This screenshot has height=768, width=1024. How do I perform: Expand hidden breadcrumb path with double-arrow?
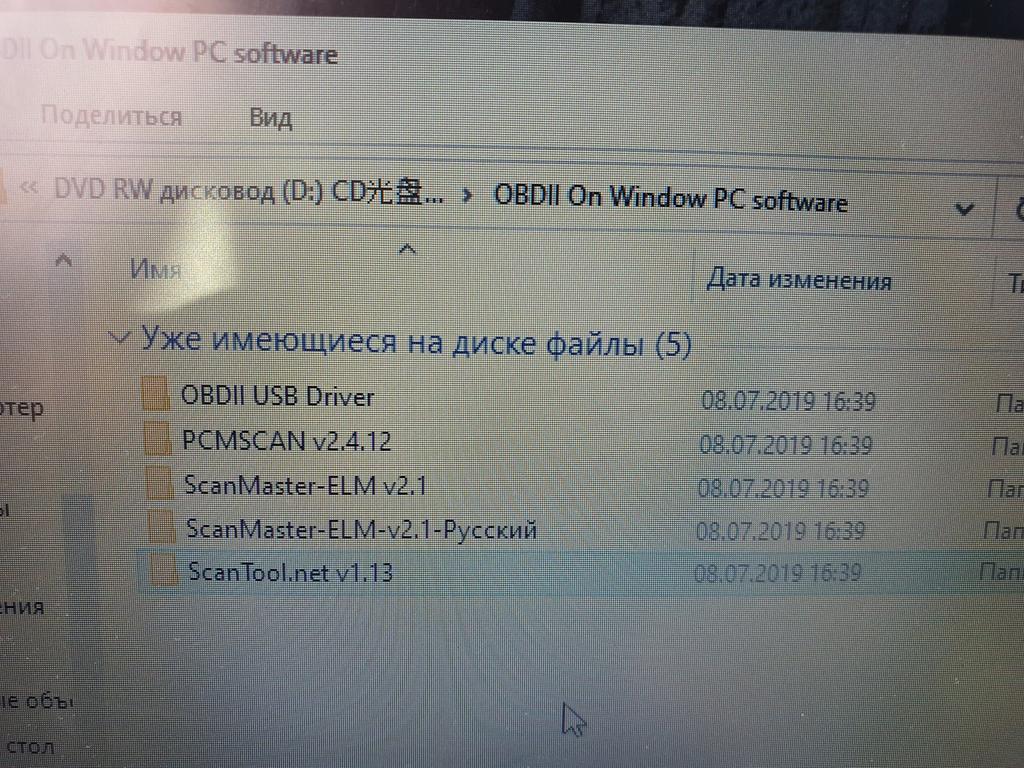point(28,187)
